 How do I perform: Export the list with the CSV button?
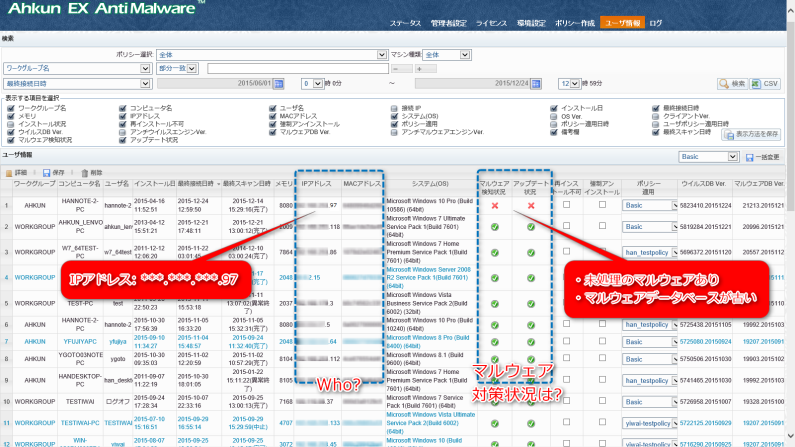(765, 84)
